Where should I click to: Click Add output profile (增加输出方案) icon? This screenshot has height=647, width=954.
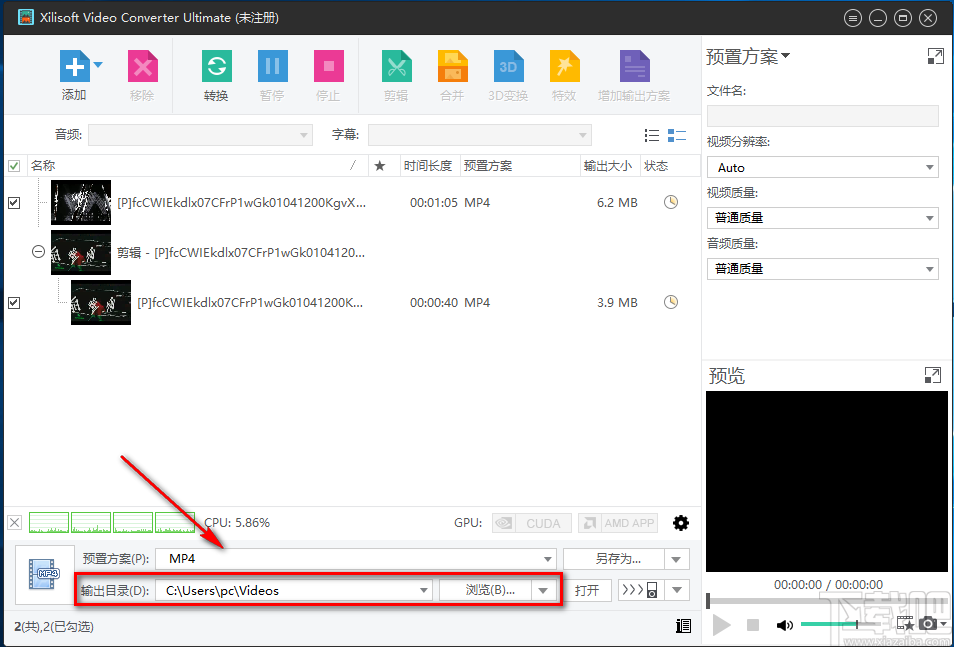[x=635, y=66]
